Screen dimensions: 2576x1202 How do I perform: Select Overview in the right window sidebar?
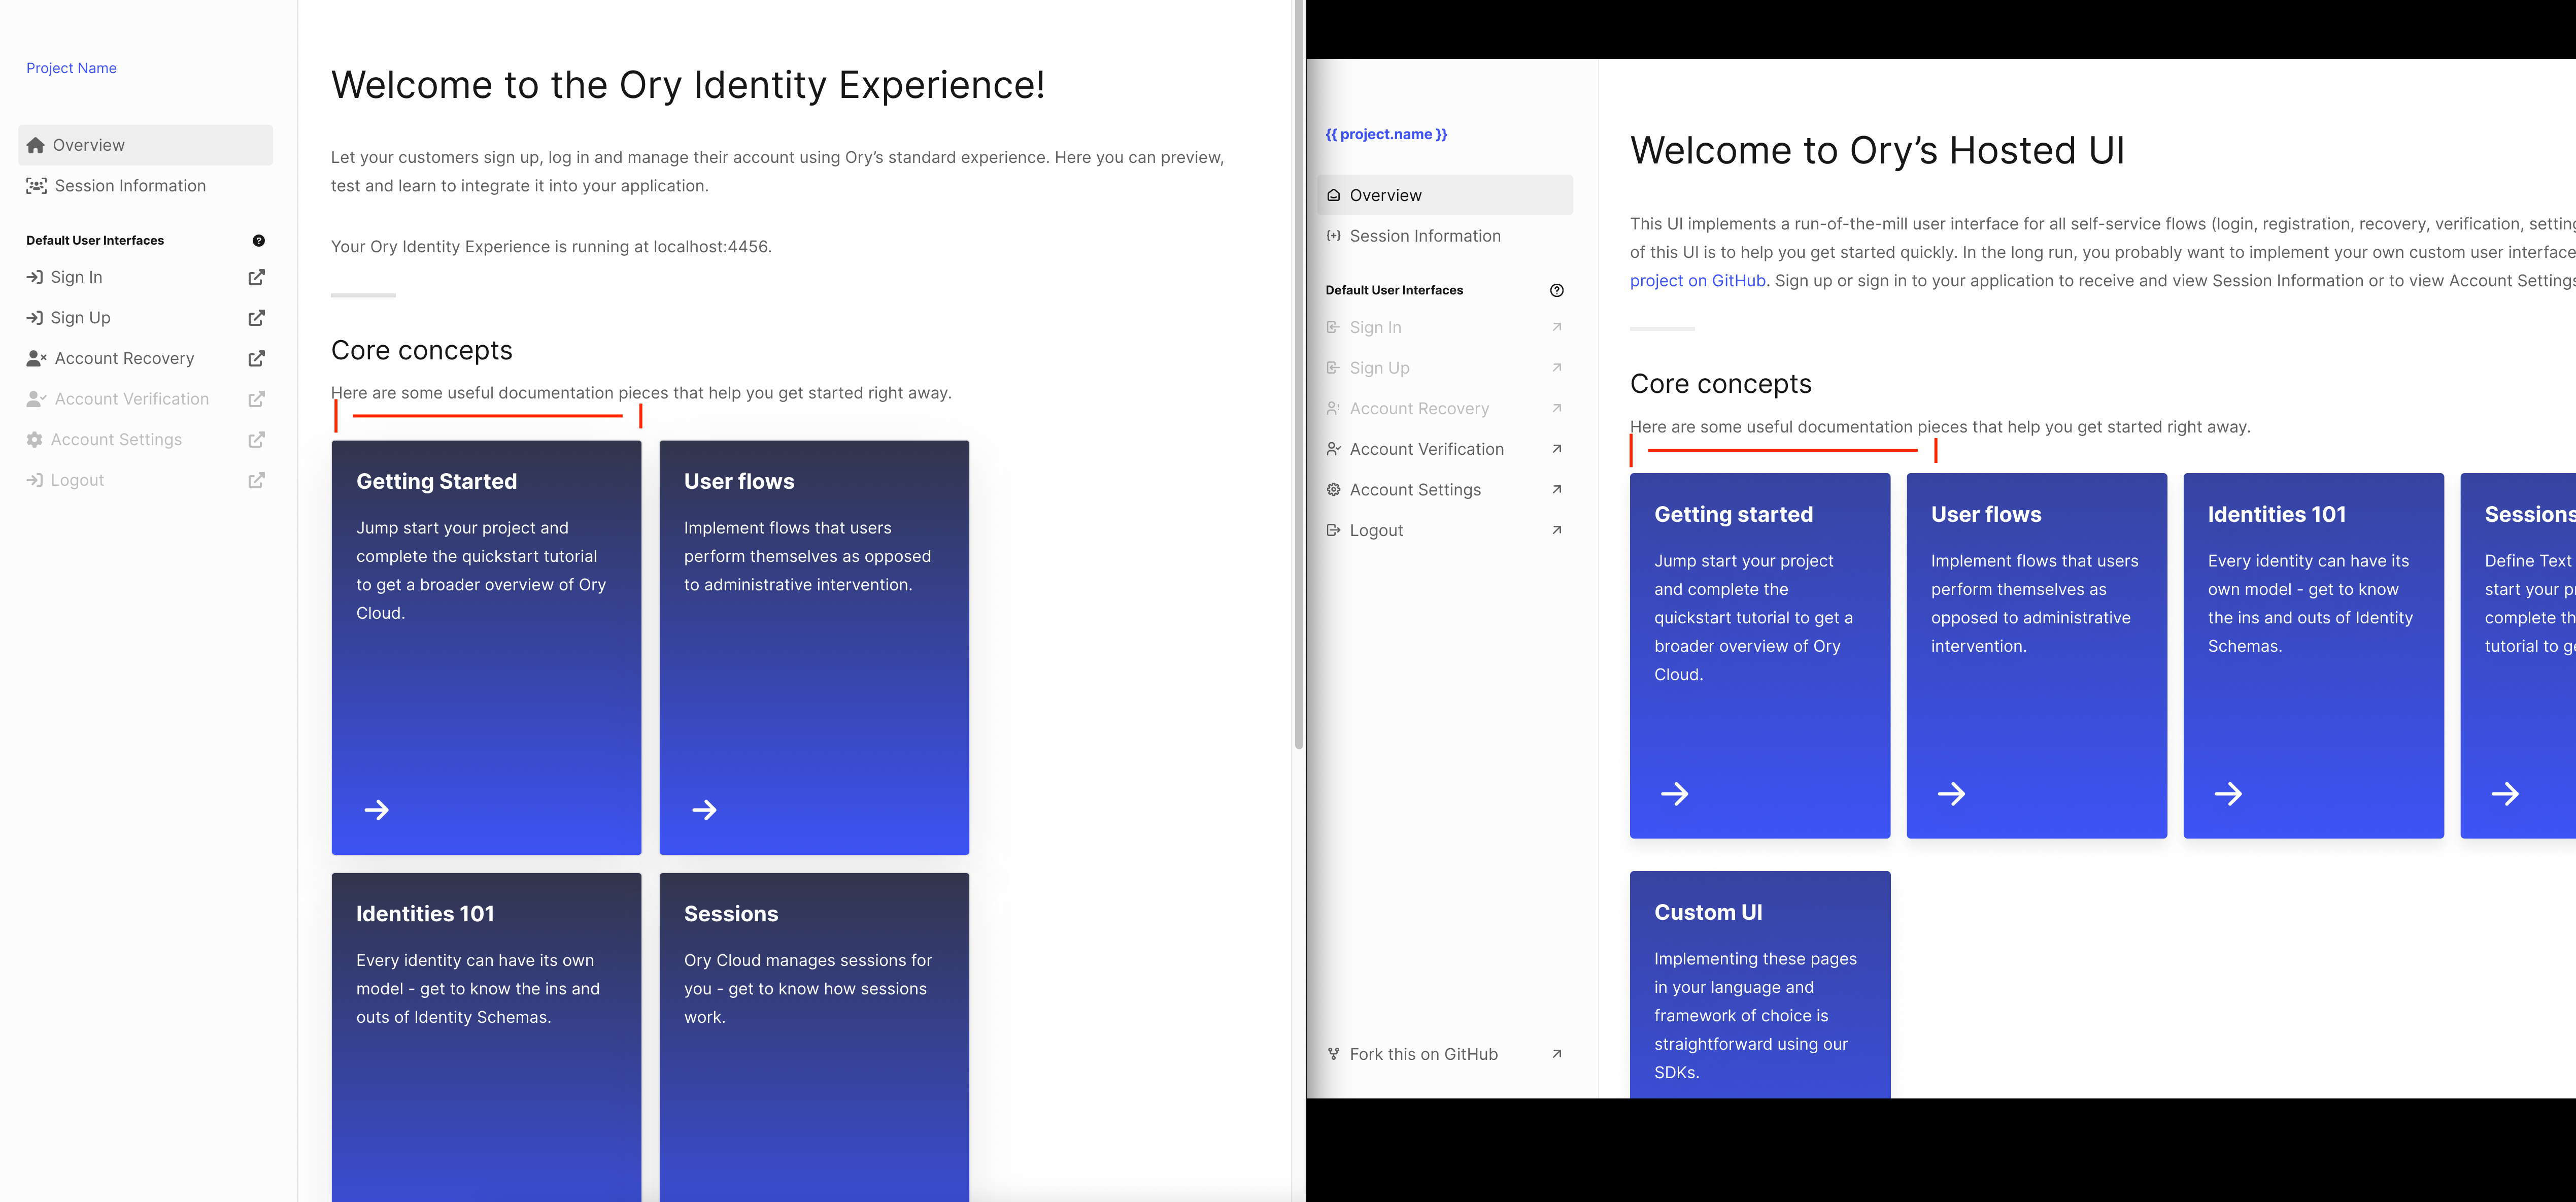click(x=1445, y=195)
